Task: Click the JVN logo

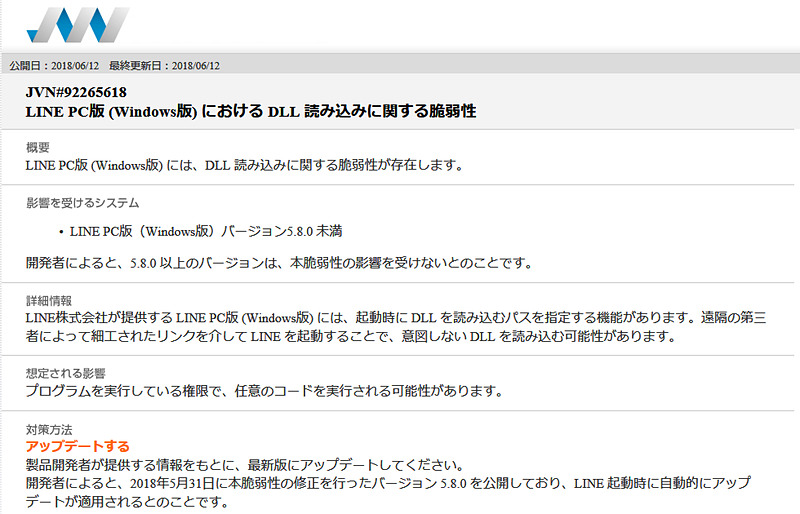Action: click(78, 25)
